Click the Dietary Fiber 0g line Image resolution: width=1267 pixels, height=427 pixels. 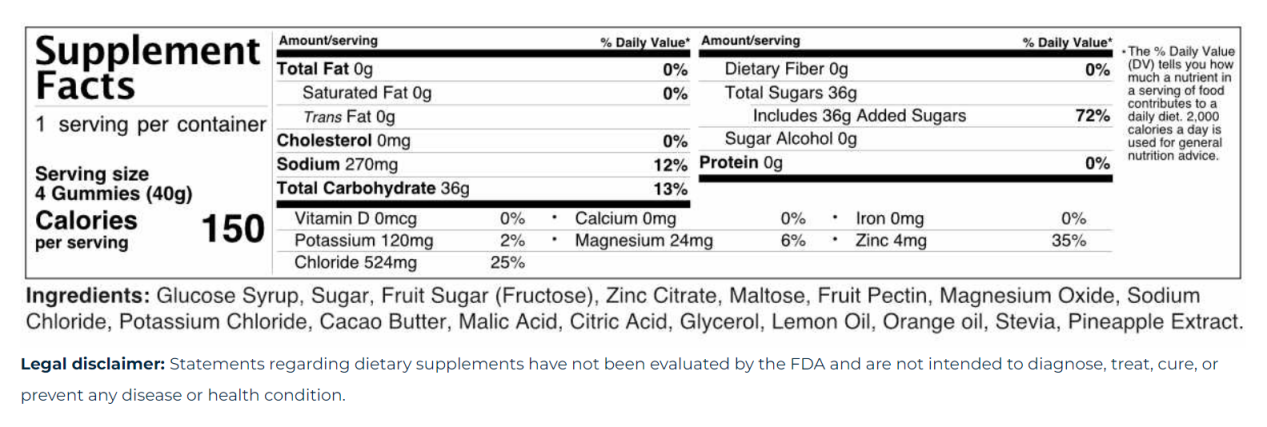(786, 69)
